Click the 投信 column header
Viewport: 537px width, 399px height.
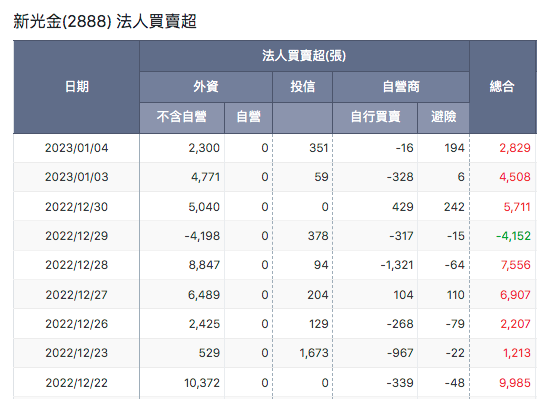[x=302, y=87]
